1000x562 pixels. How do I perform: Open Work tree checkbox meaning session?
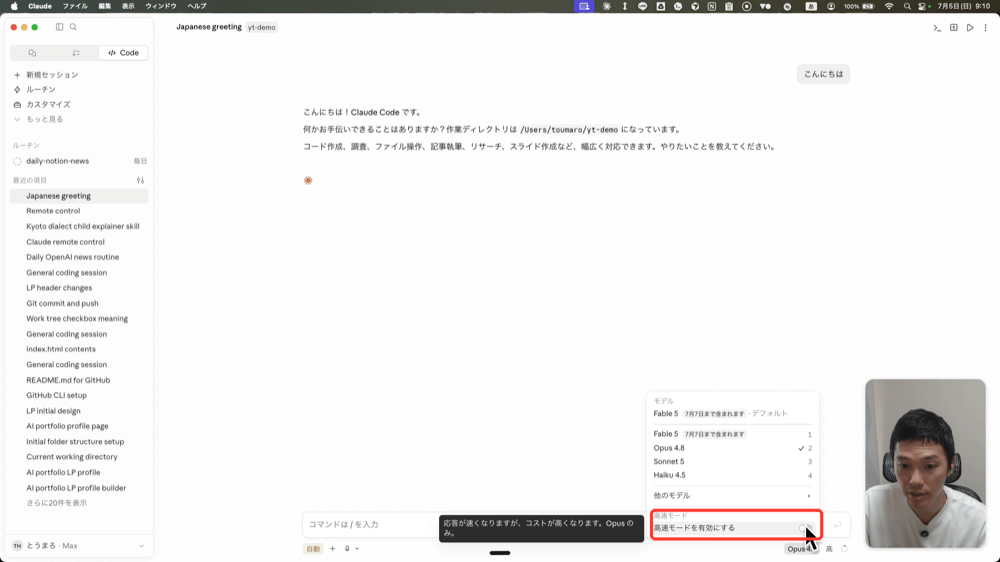[x=79, y=318]
